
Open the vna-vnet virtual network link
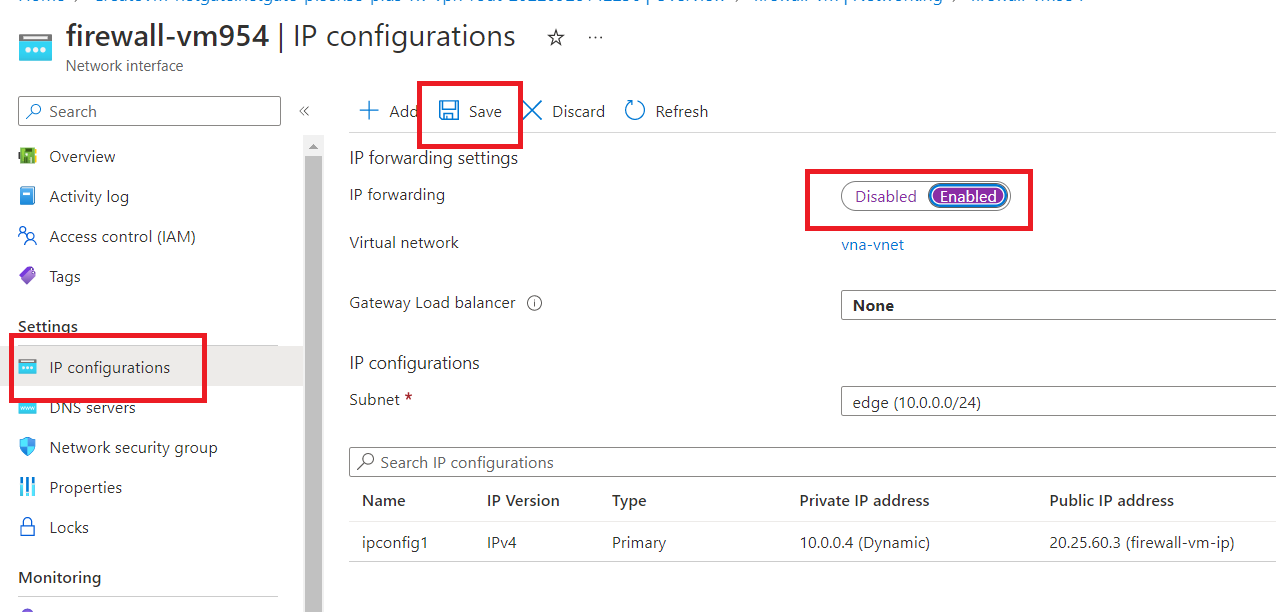tap(872, 244)
